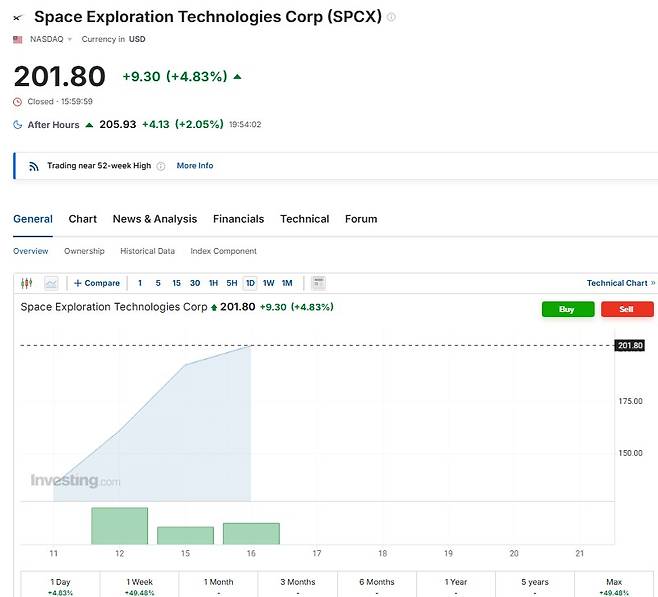Set chart interval to 1W
Viewport: 658px width, 597px height.
[269, 283]
